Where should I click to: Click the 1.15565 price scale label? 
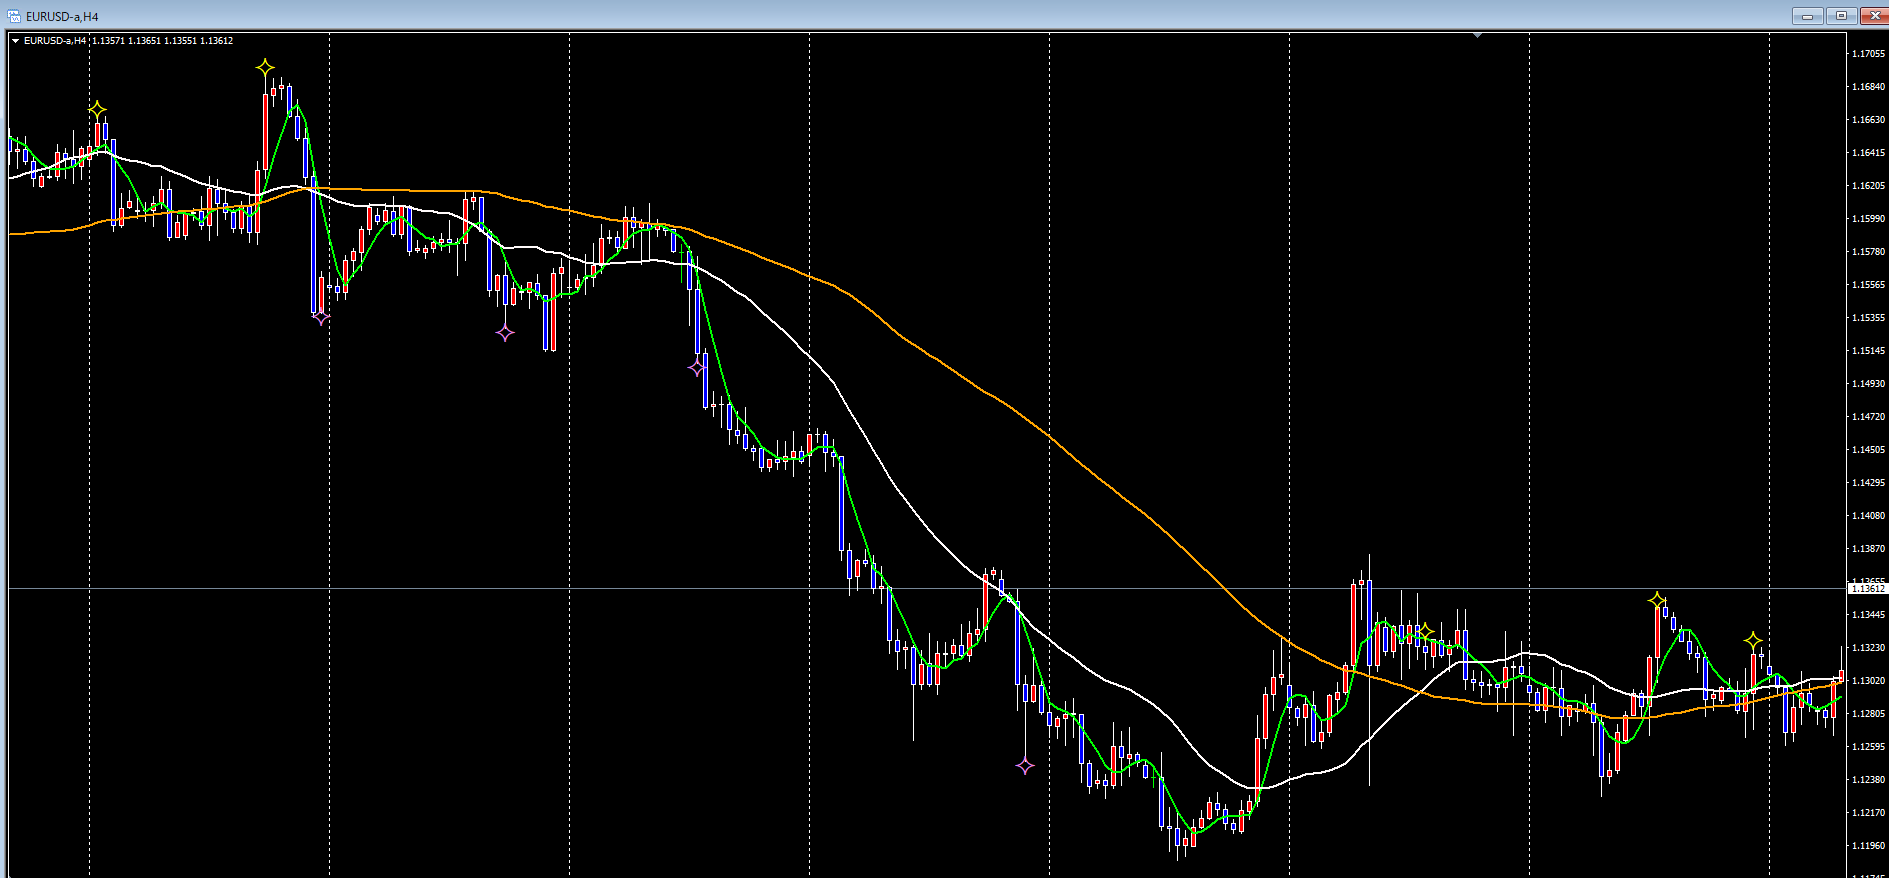[x=1868, y=285]
